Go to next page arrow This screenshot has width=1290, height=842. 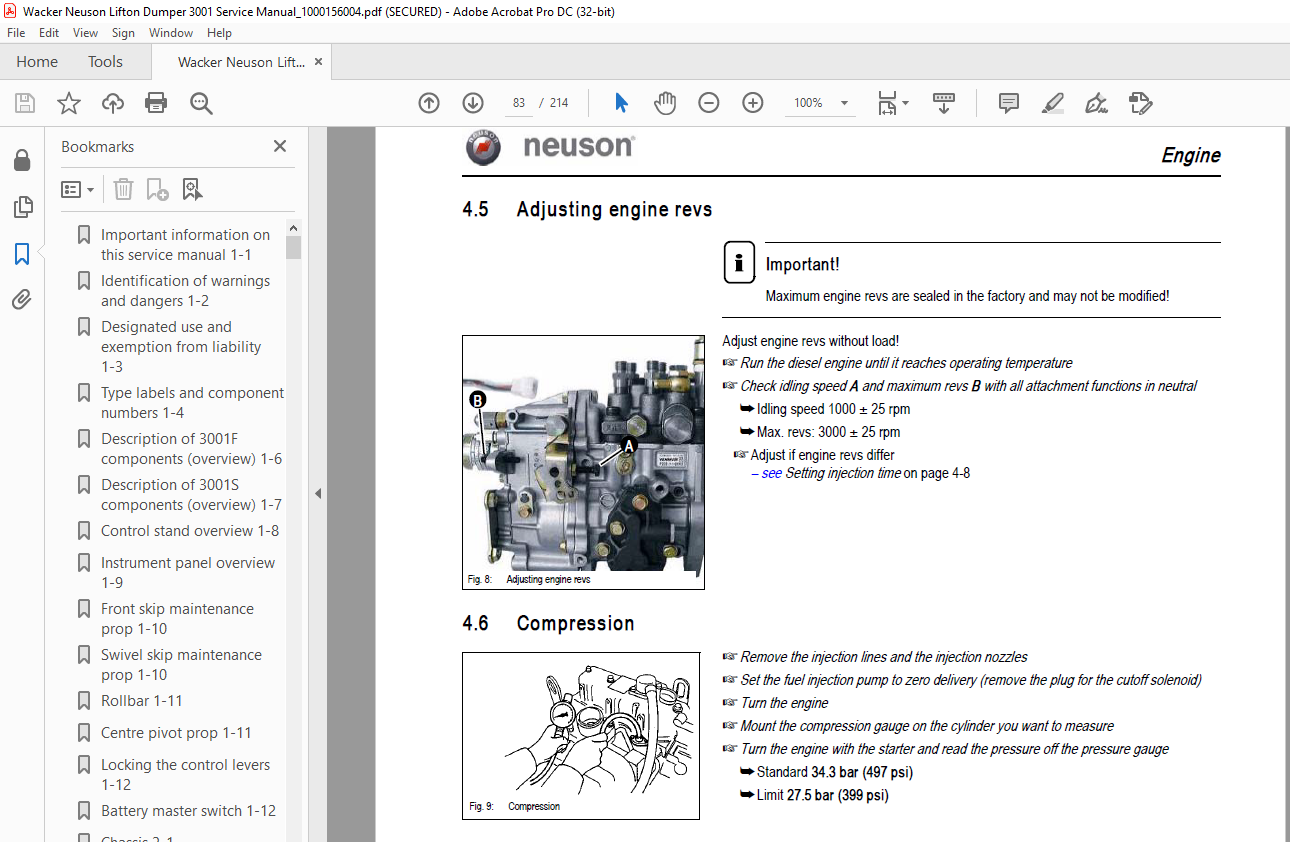pyautogui.click(x=473, y=103)
